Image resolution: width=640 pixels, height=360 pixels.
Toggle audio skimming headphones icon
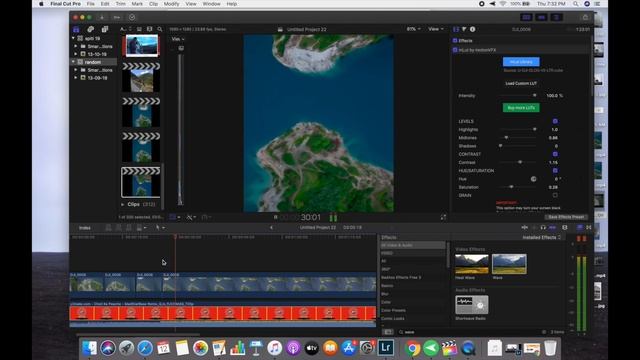coord(543,227)
